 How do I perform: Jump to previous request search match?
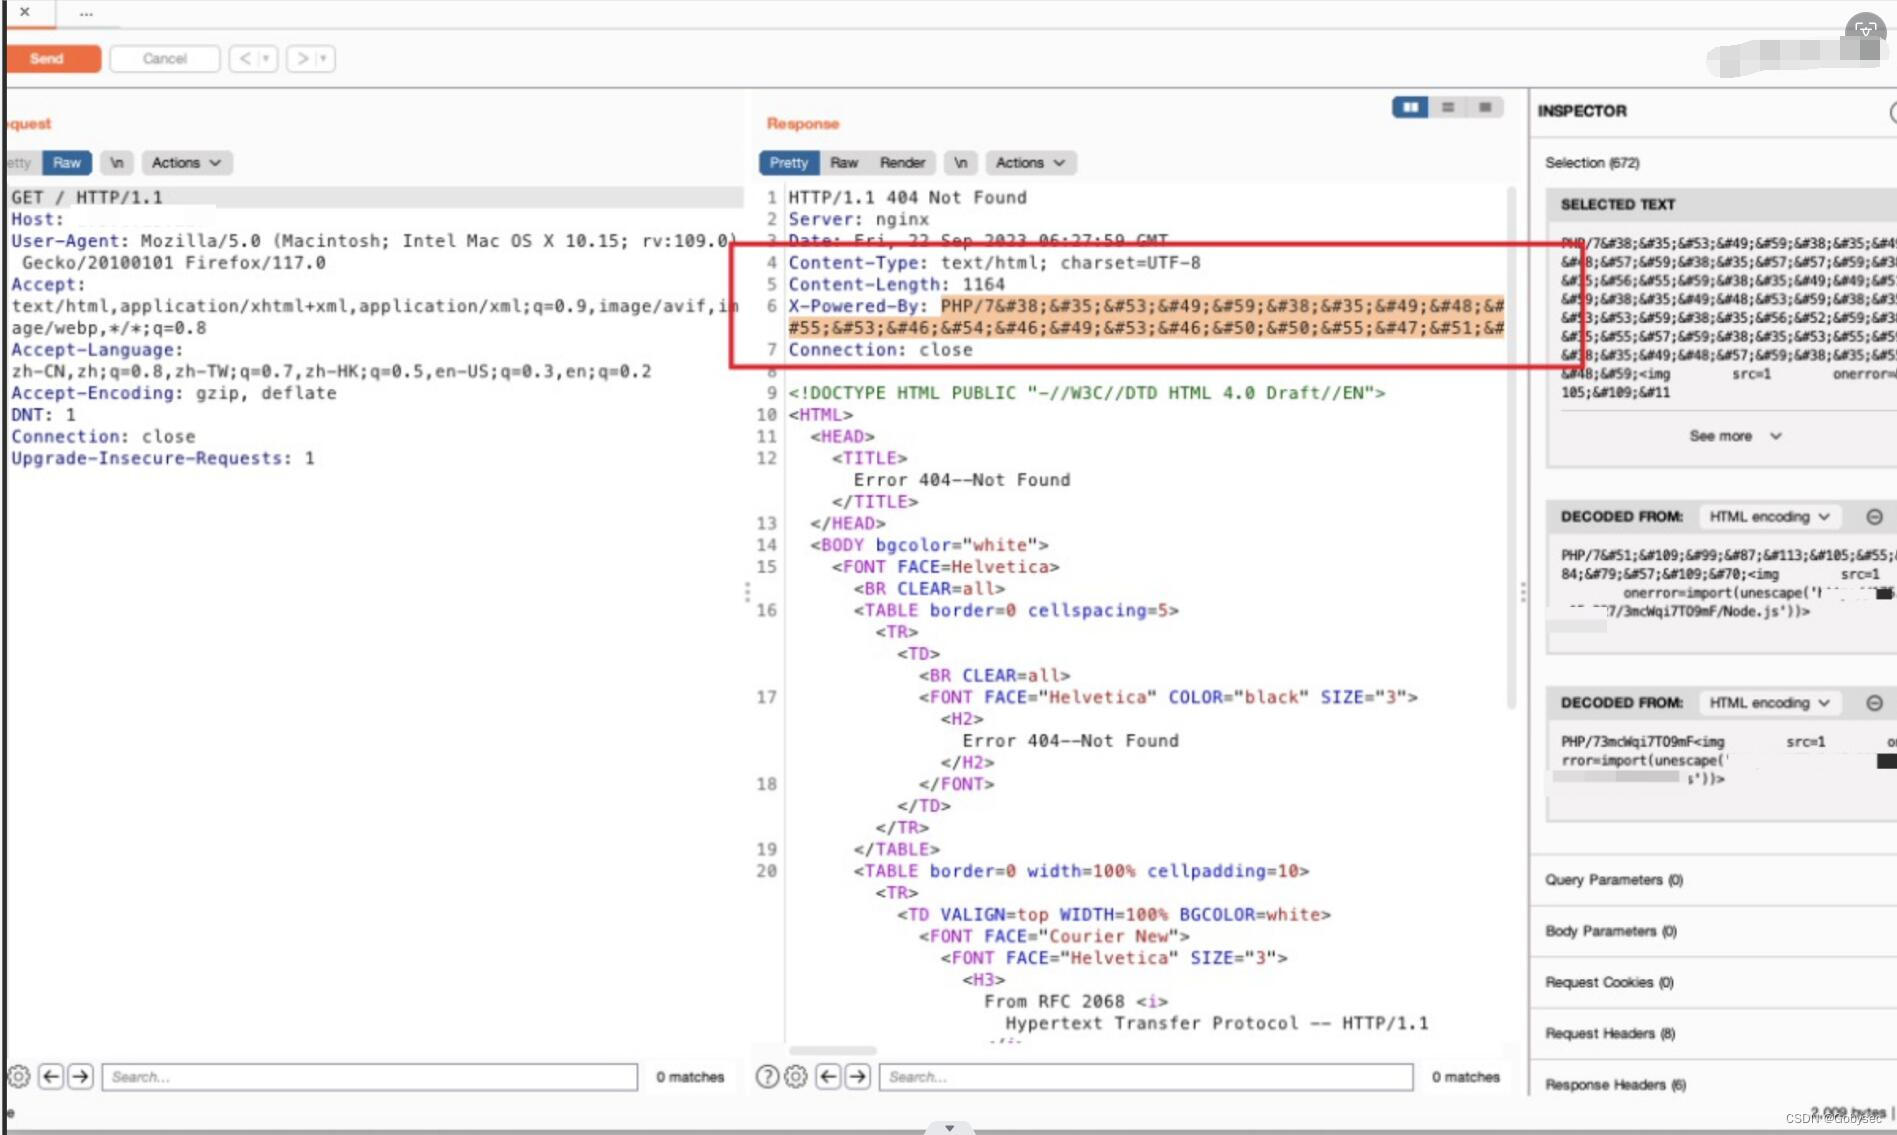tap(51, 1077)
